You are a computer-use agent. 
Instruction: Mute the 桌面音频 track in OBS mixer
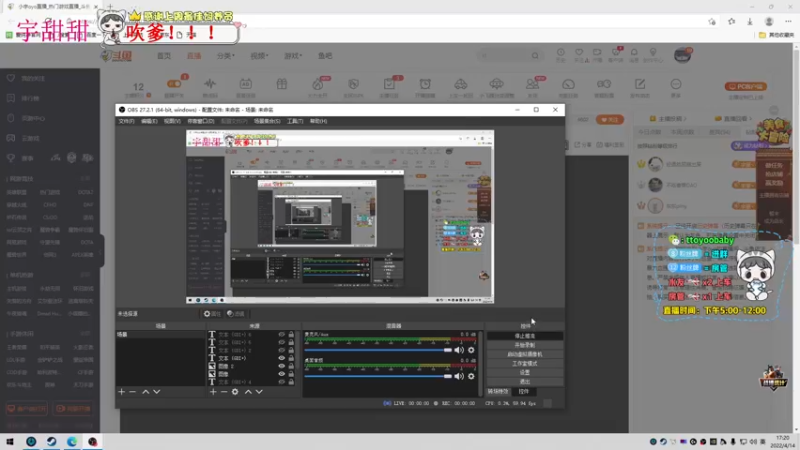(x=459, y=376)
